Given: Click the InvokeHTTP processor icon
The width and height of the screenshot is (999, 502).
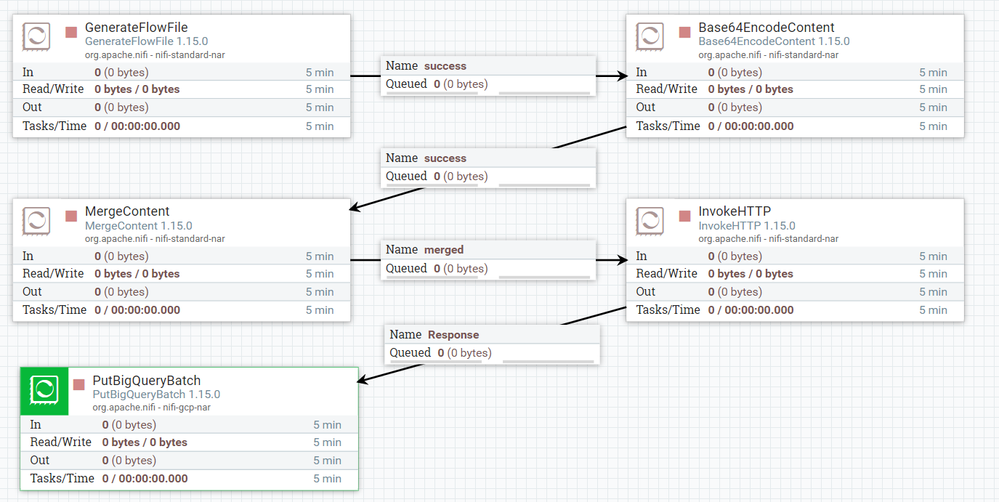Looking at the screenshot, I should pos(650,220).
